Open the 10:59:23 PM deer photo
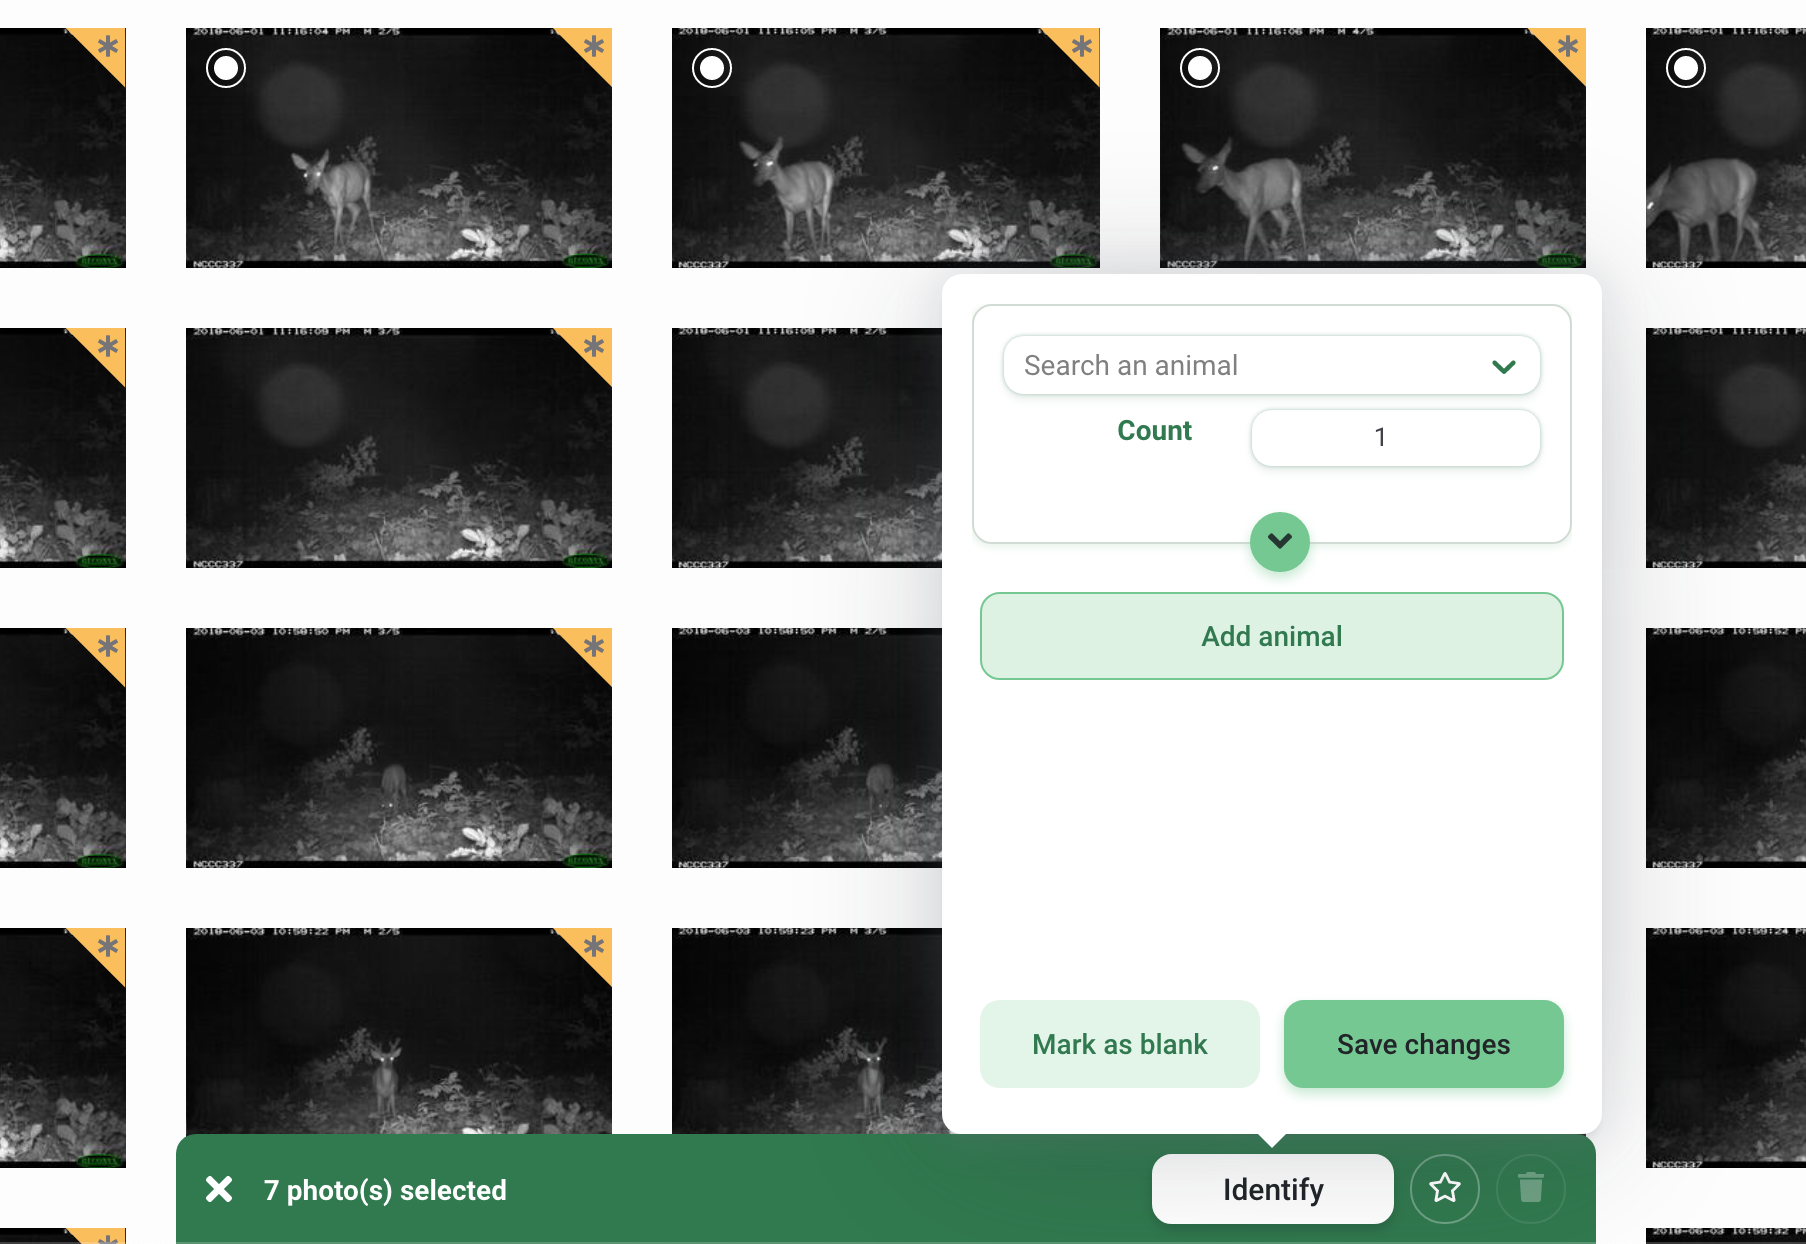Screen dimensions: 1806x1244 [807, 1030]
